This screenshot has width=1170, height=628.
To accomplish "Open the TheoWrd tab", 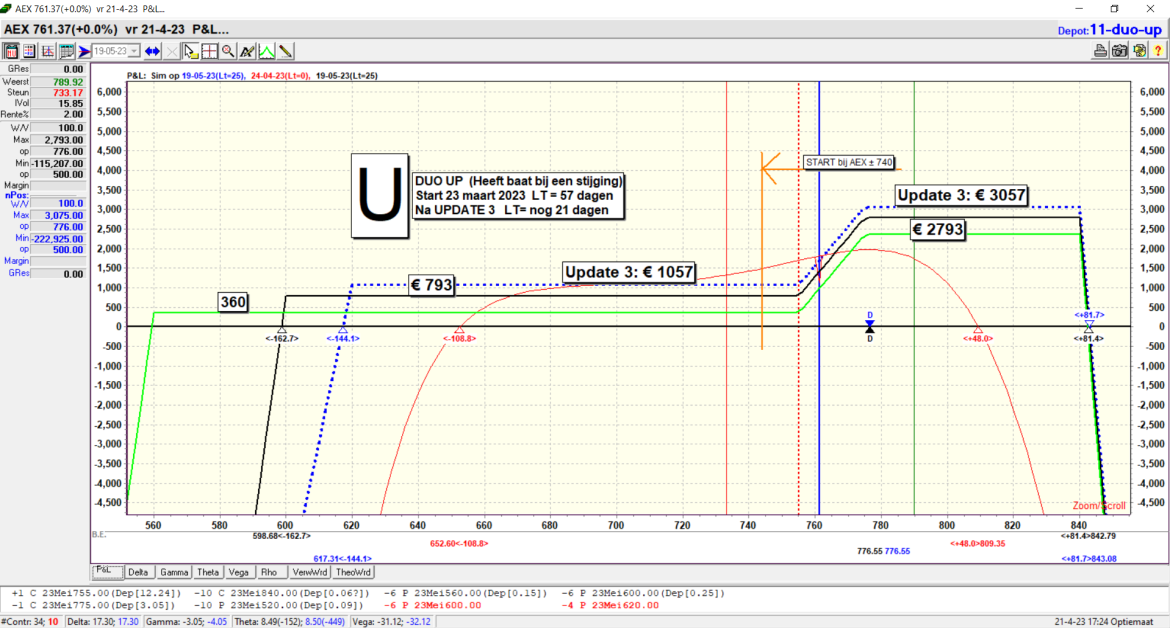I will pos(353,572).
